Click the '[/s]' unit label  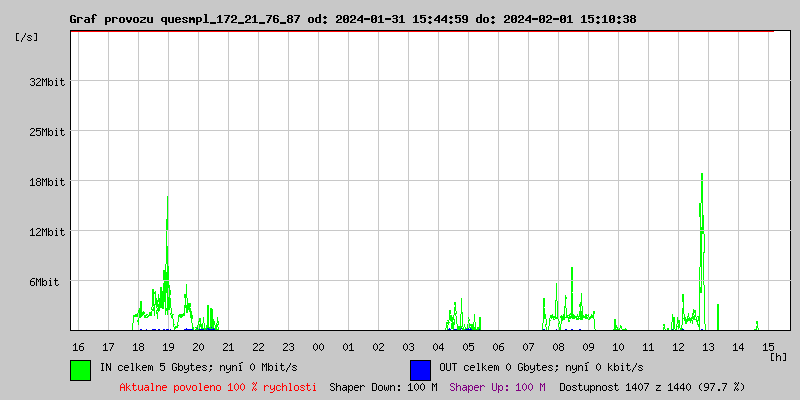click(27, 36)
